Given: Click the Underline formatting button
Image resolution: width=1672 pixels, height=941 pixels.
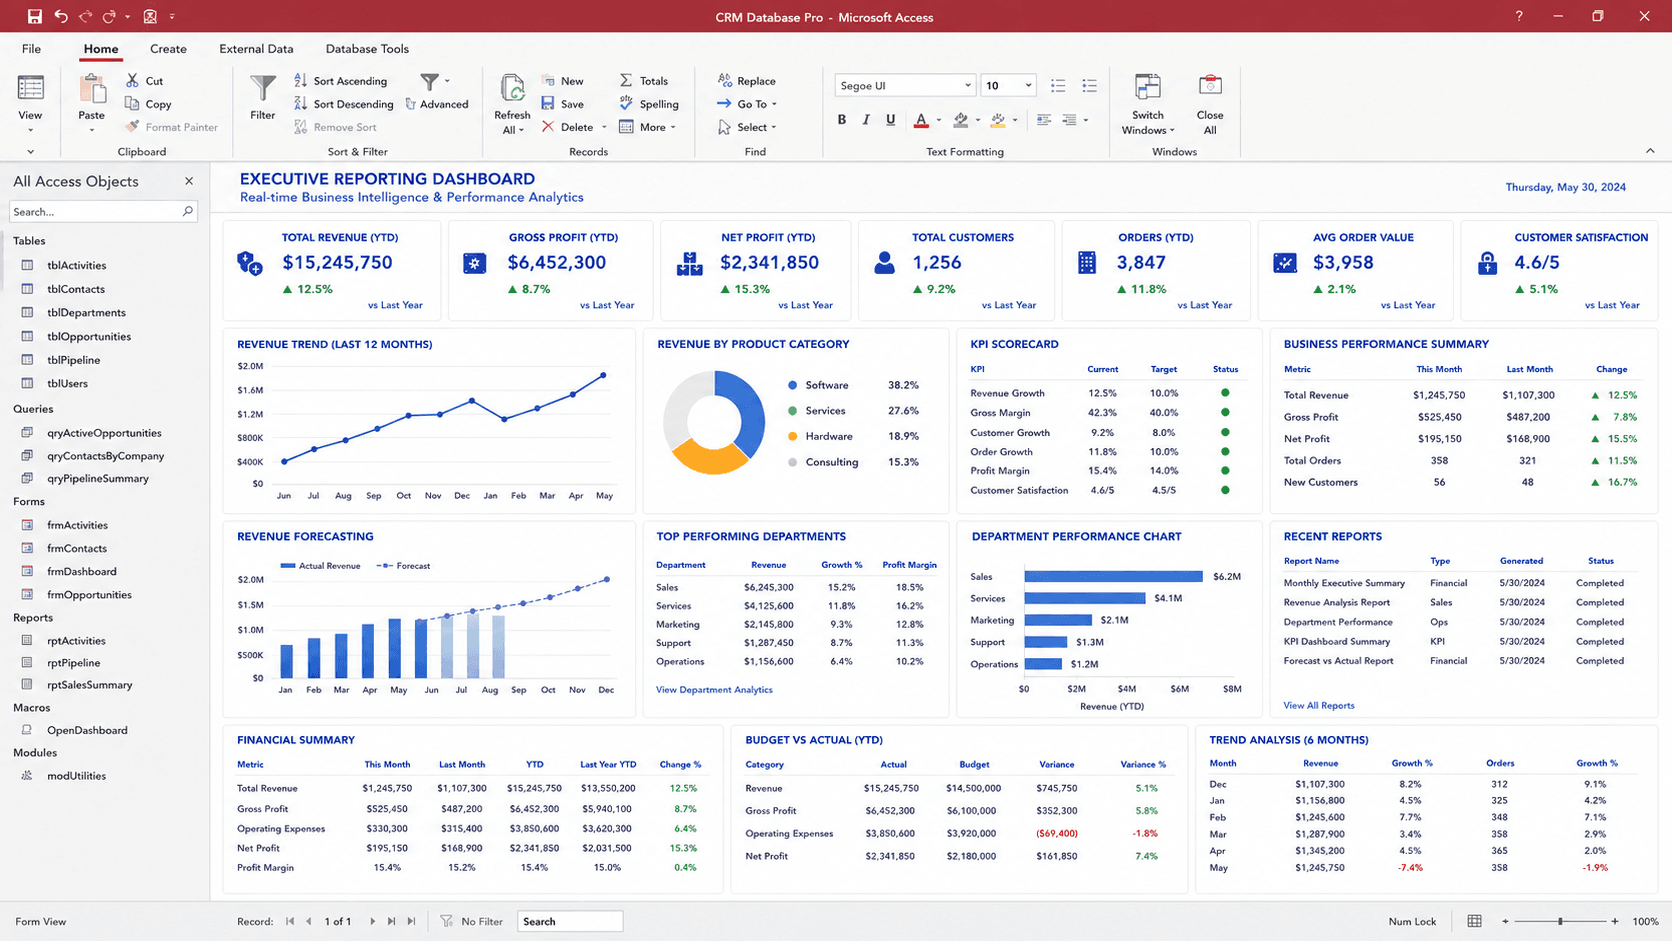Looking at the screenshot, I should [x=890, y=120].
